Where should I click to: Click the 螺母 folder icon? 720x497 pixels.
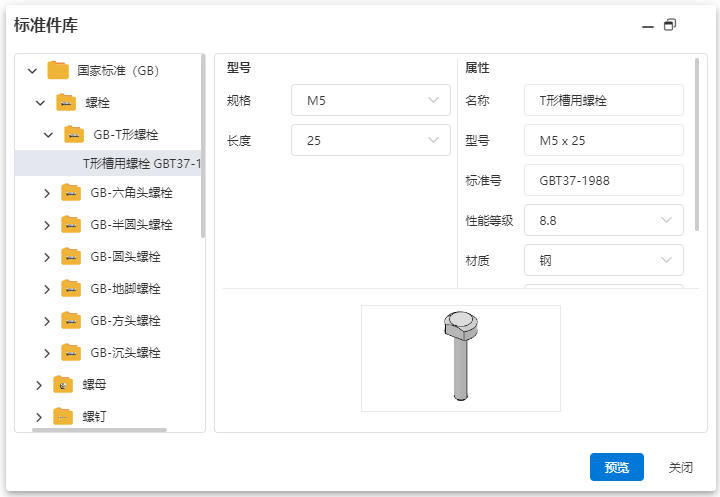coord(63,384)
